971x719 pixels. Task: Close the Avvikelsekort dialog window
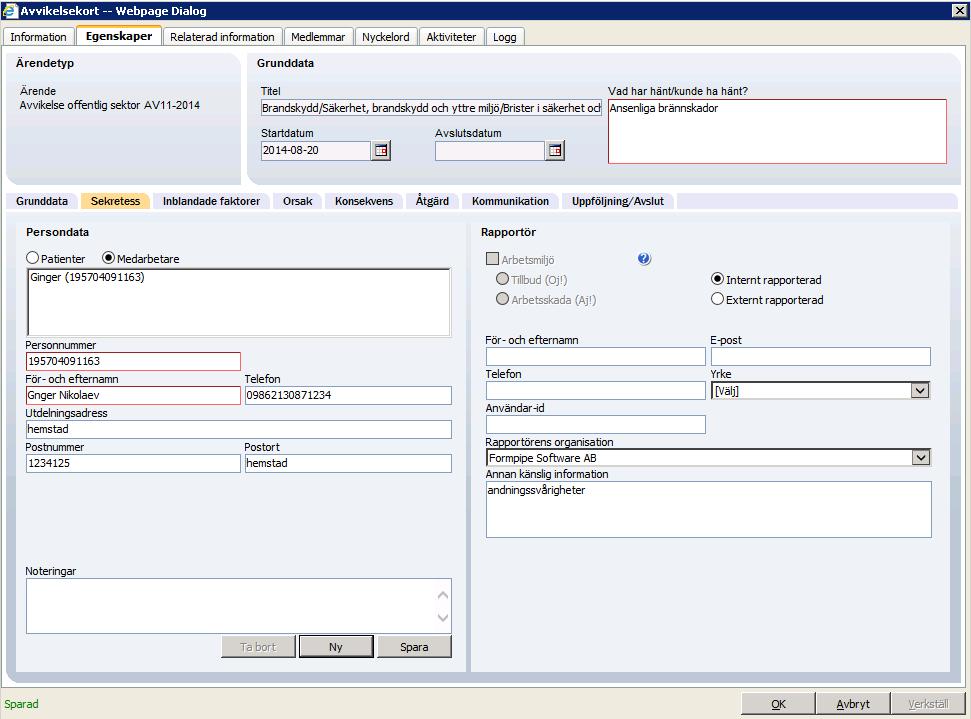tap(959, 11)
